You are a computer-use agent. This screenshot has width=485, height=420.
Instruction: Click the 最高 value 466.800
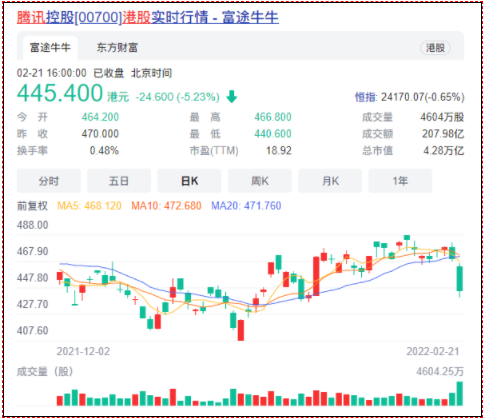(x=273, y=117)
